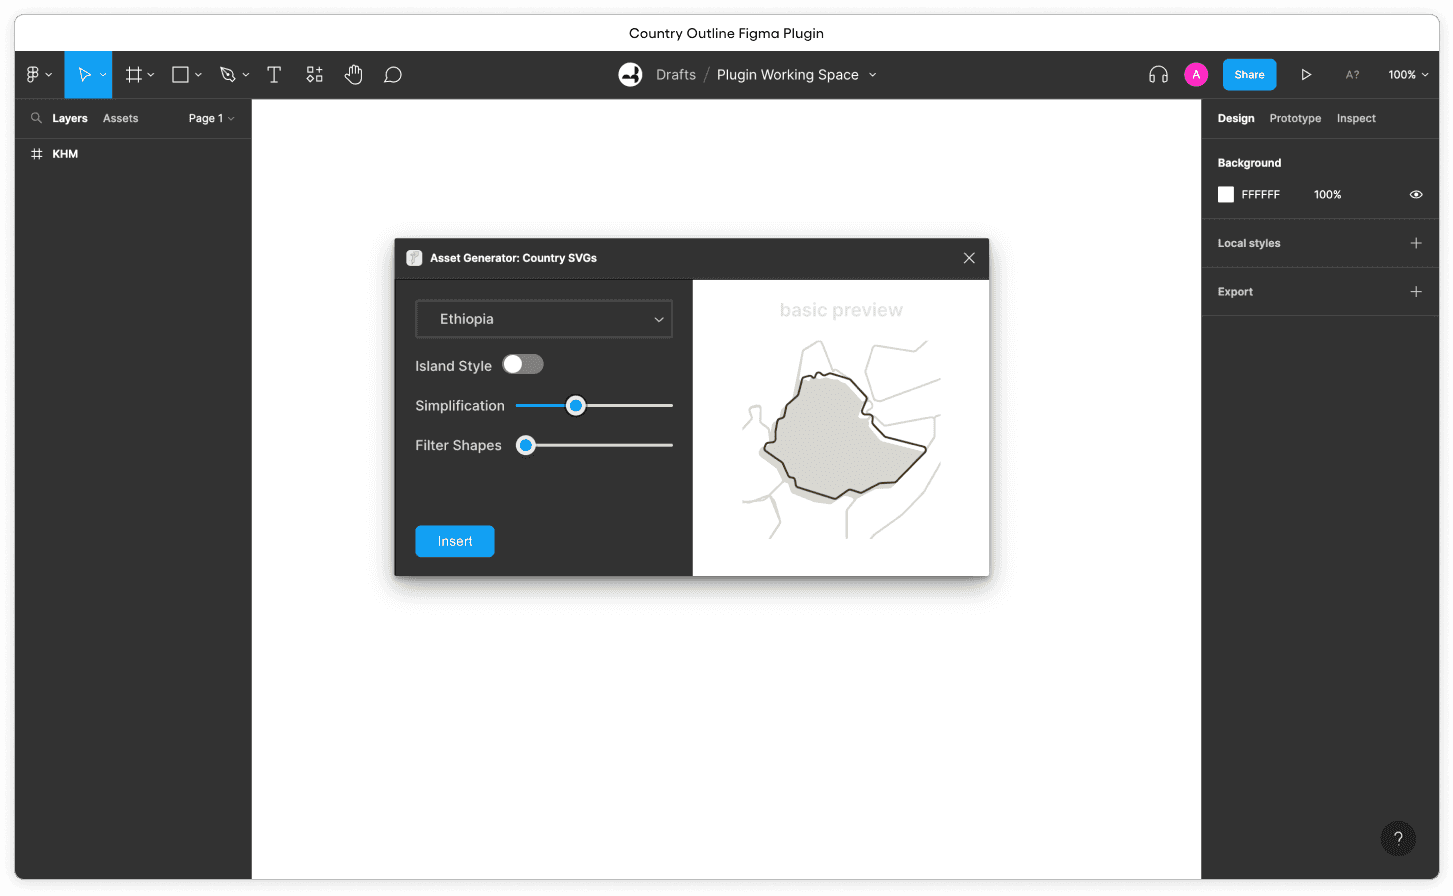Open the Ethiopia country dropdown
The height and width of the screenshot is (896, 1453).
[544, 319]
